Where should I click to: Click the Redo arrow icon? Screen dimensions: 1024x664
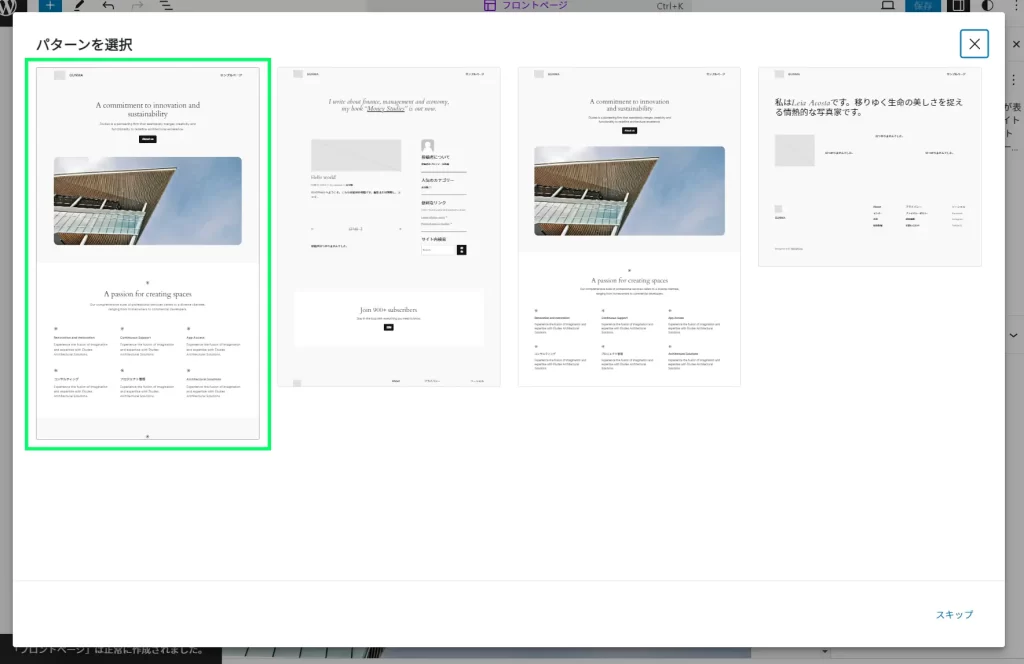(137, 5)
